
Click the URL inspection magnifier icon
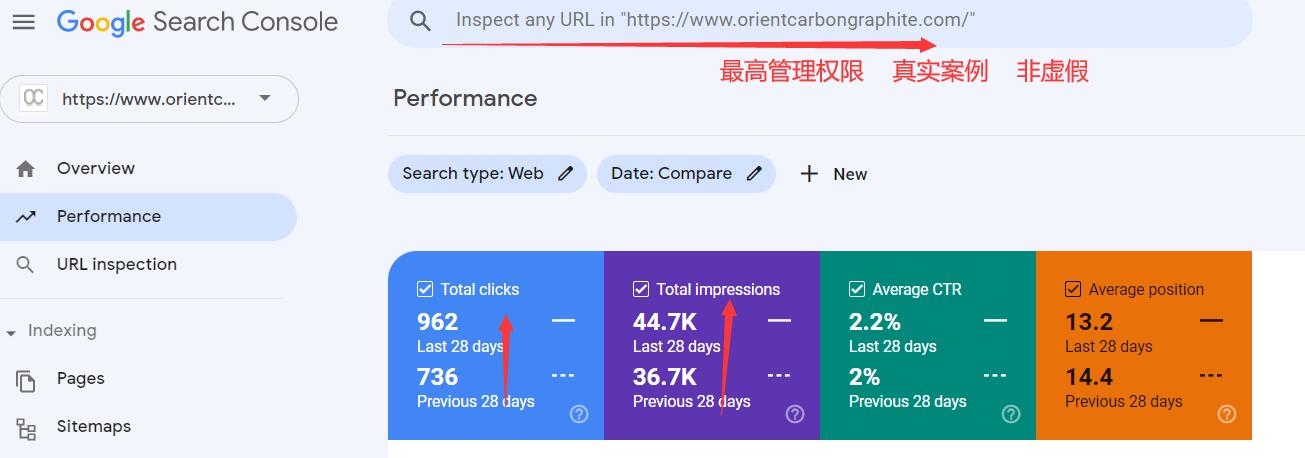point(26,265)
